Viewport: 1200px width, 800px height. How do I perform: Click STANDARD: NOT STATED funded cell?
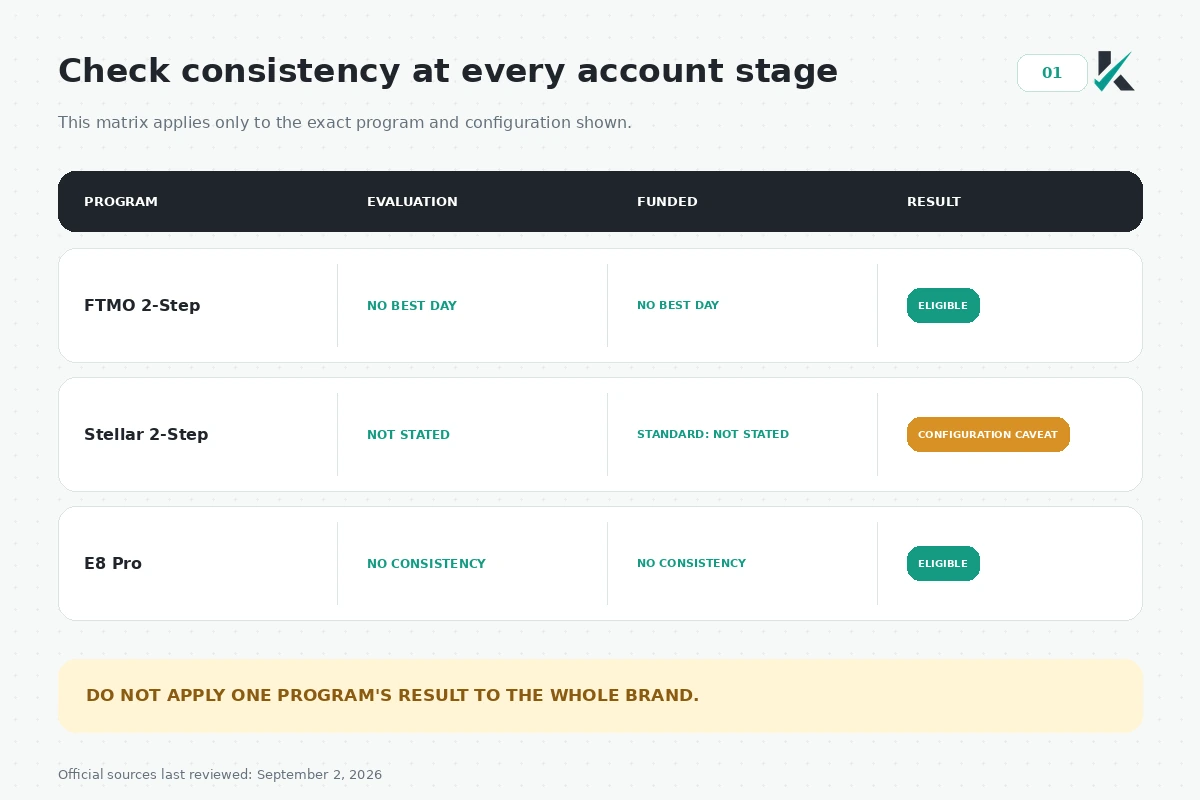pos(713,434)
